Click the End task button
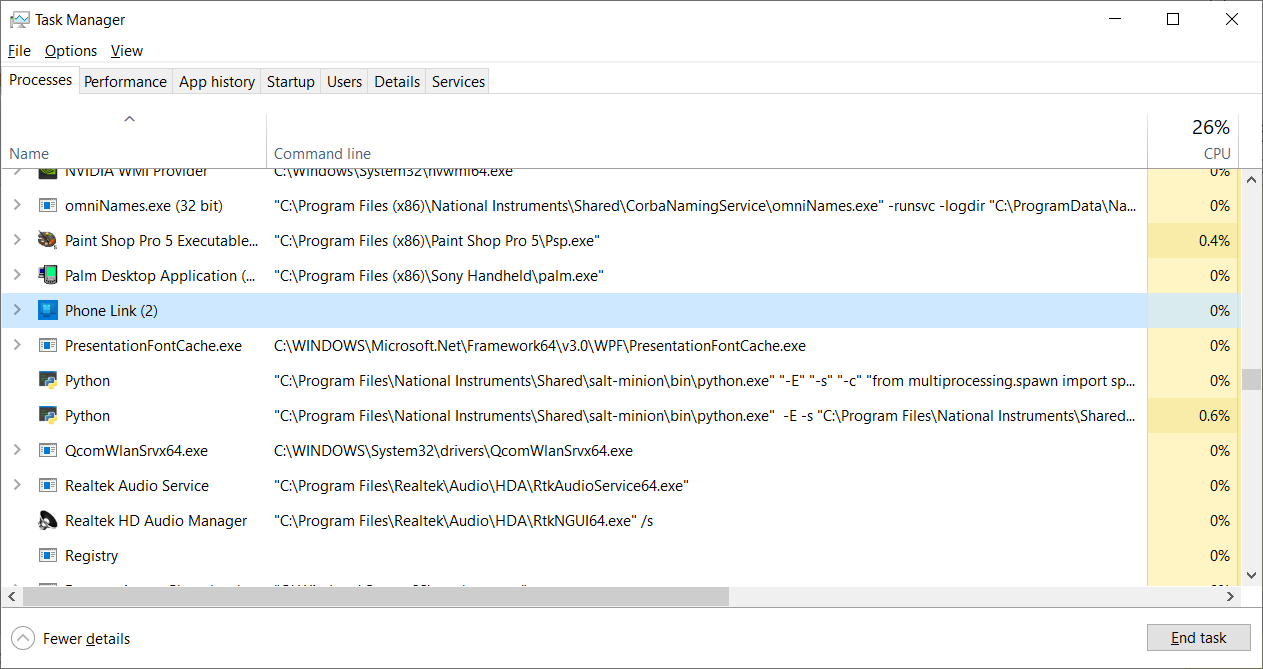Image resolution: width=1263 pixels, height=669 pixels. tap(1199, 638)
